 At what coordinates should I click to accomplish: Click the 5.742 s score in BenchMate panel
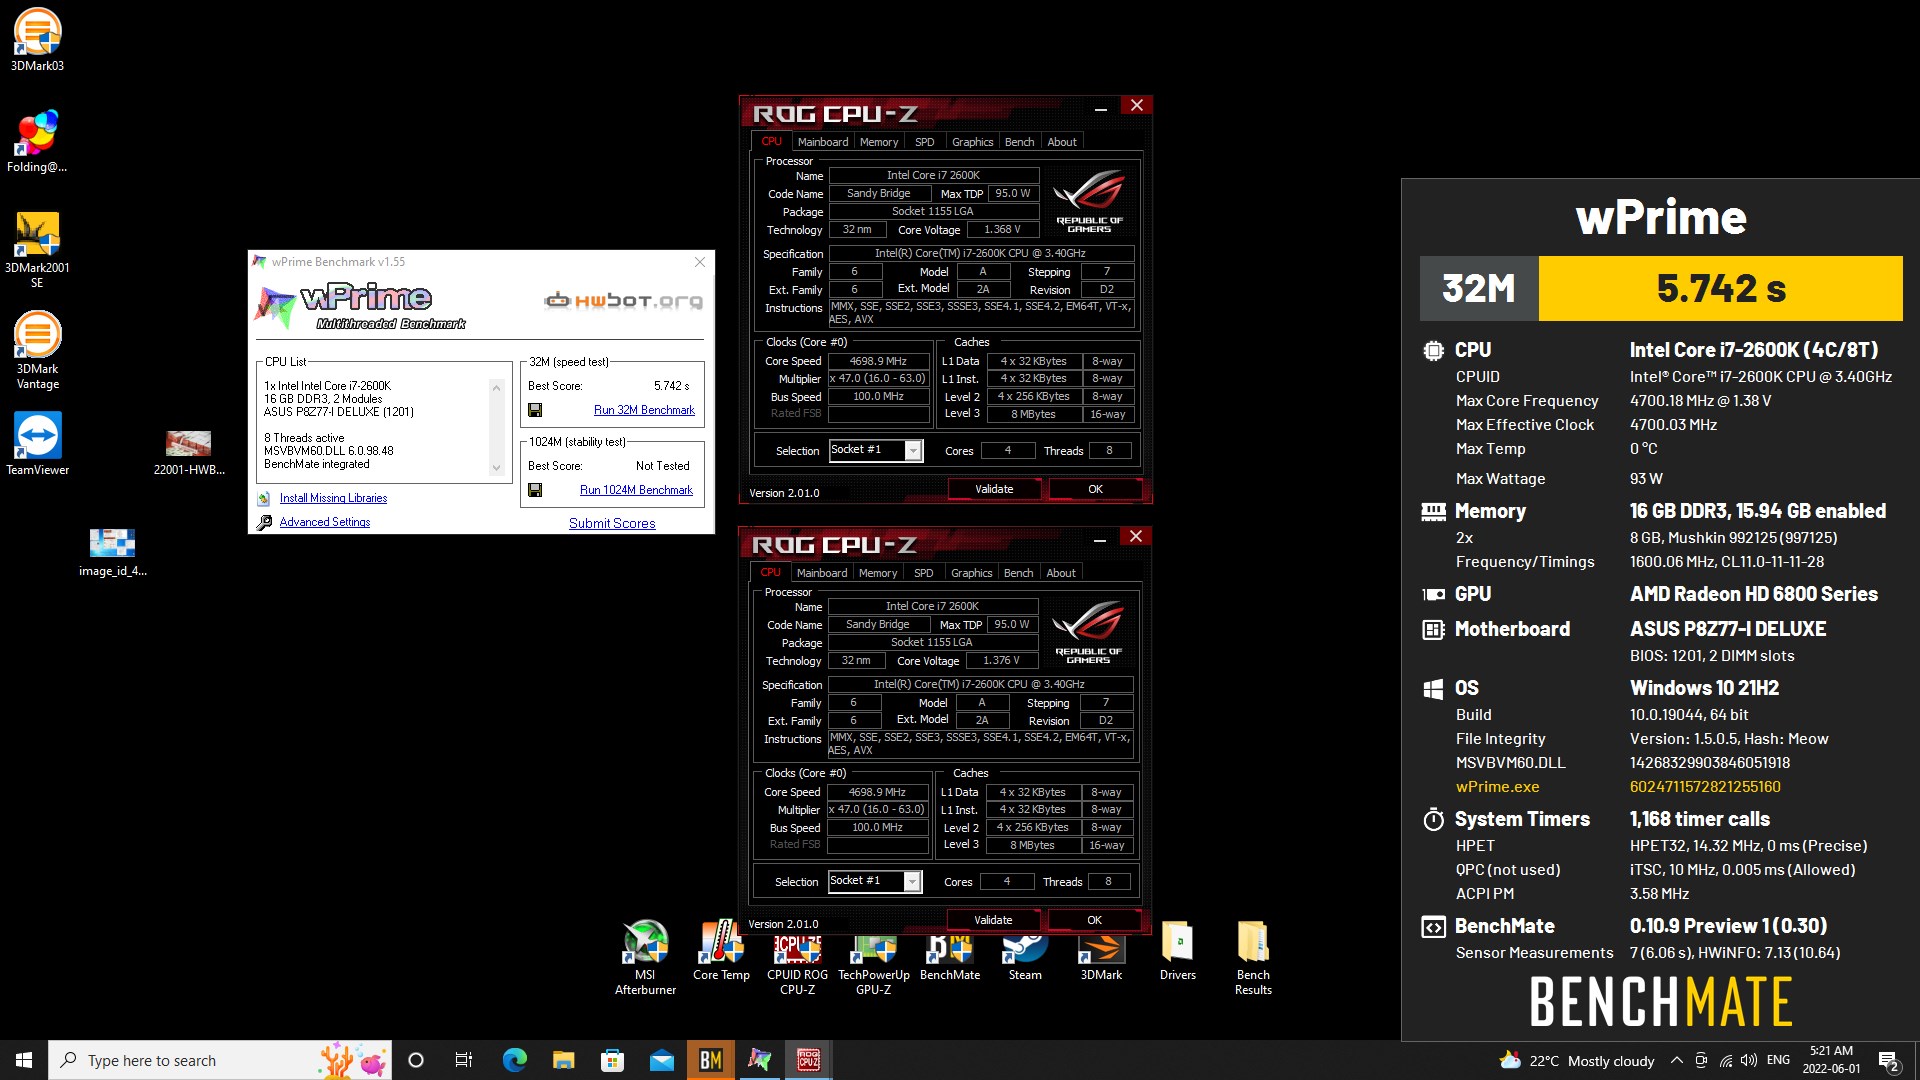[x=1721, y=288]
